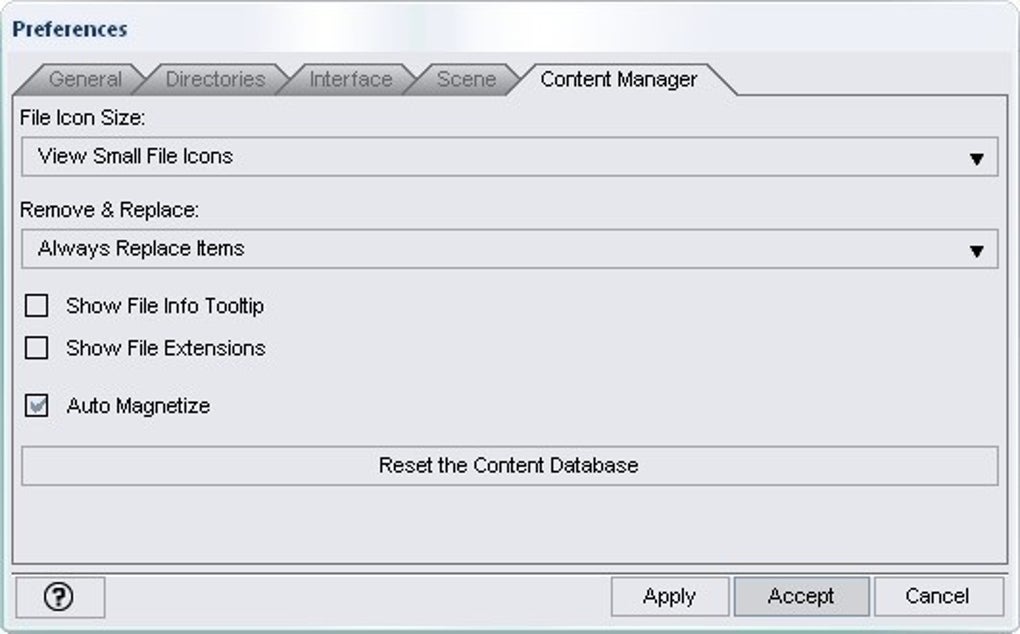The height and width of the screenshot is (634, 1020).
Task: Click the File Icon Size dropdown arrow
Action: coord(977,158)
